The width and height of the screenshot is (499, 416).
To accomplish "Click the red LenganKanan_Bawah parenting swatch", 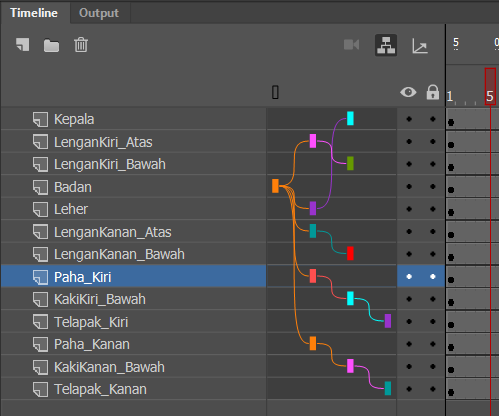I will pos(350,253).
